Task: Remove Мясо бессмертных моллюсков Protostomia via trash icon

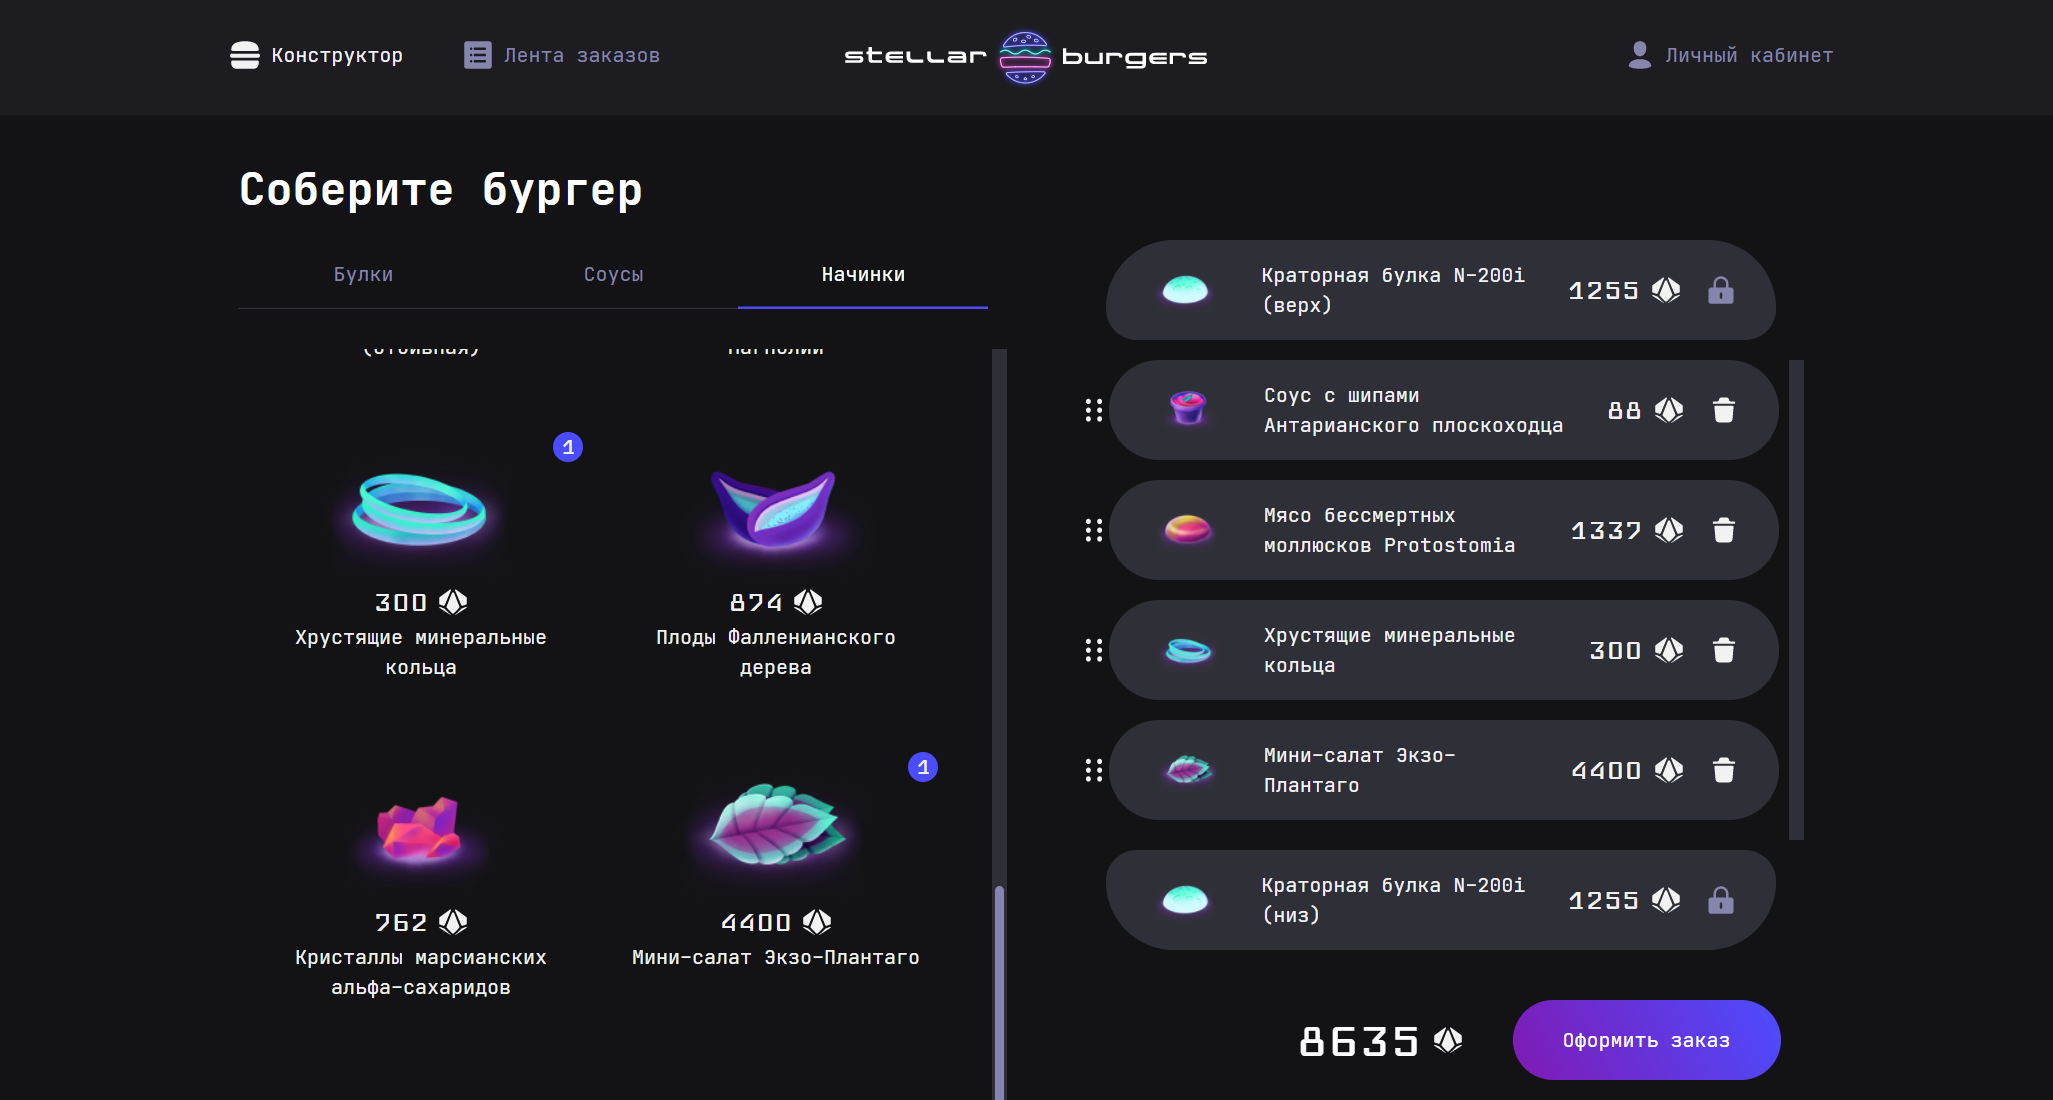Action: 1723,530
